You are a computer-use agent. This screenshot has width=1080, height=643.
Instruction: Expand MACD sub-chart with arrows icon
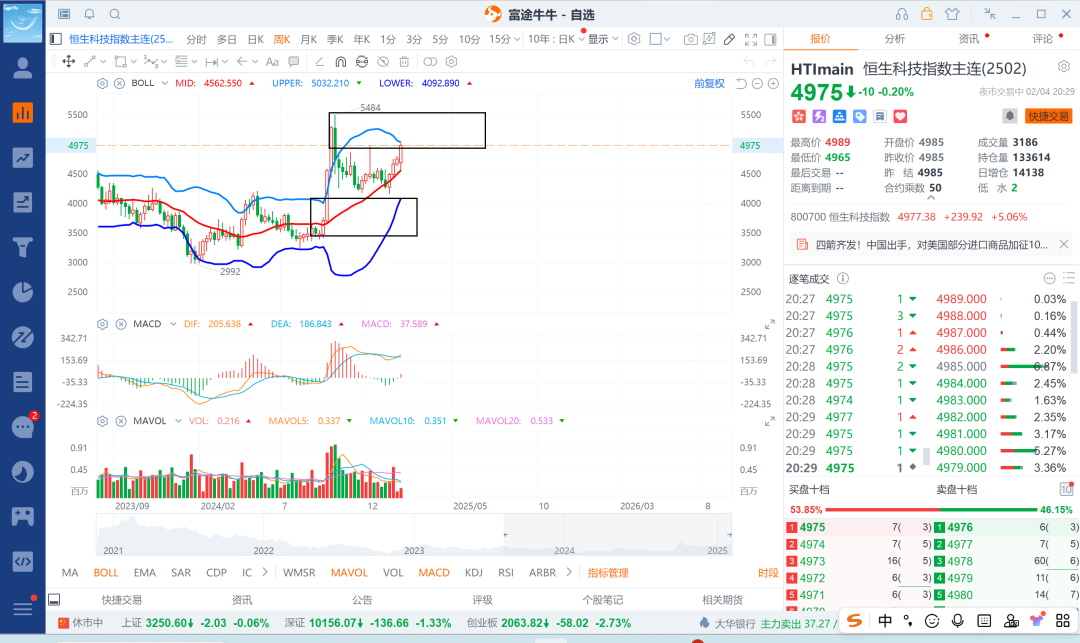769,324
